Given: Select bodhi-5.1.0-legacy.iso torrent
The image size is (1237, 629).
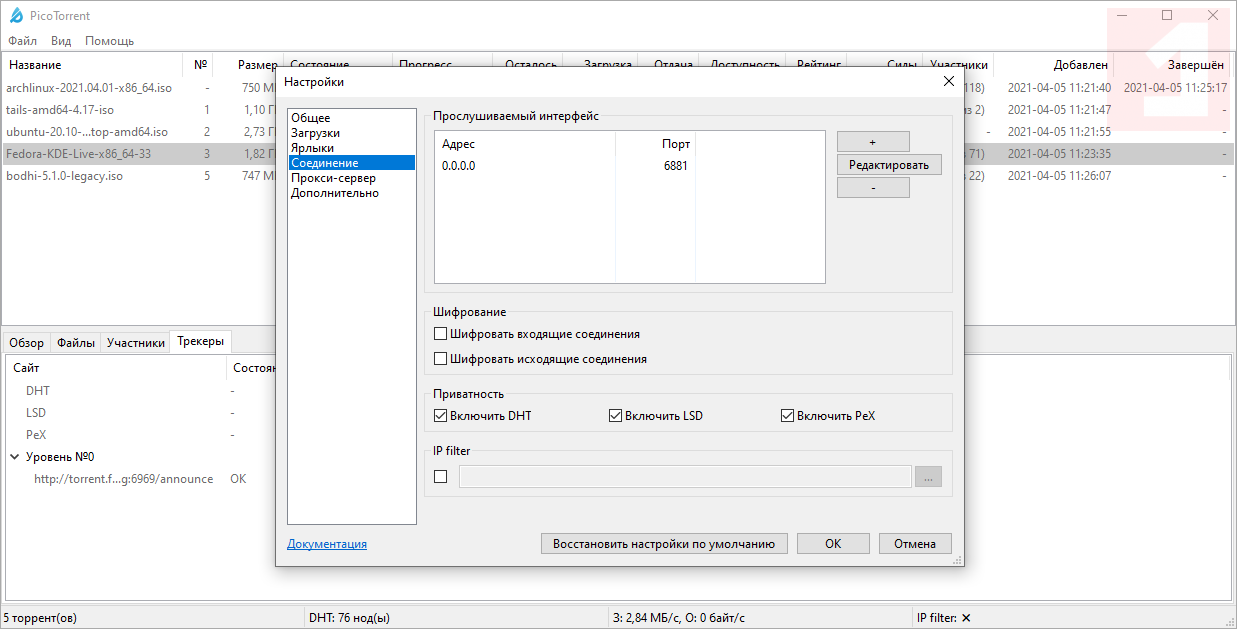Looking at the screenshot, I should pyautogui.click(x=65, y=176).
